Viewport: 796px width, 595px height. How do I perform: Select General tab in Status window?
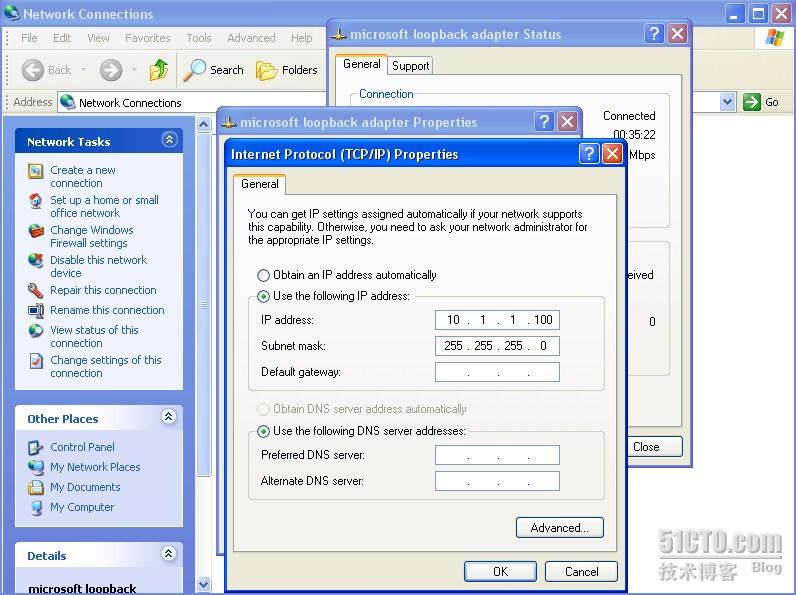[x=361, y=64]
